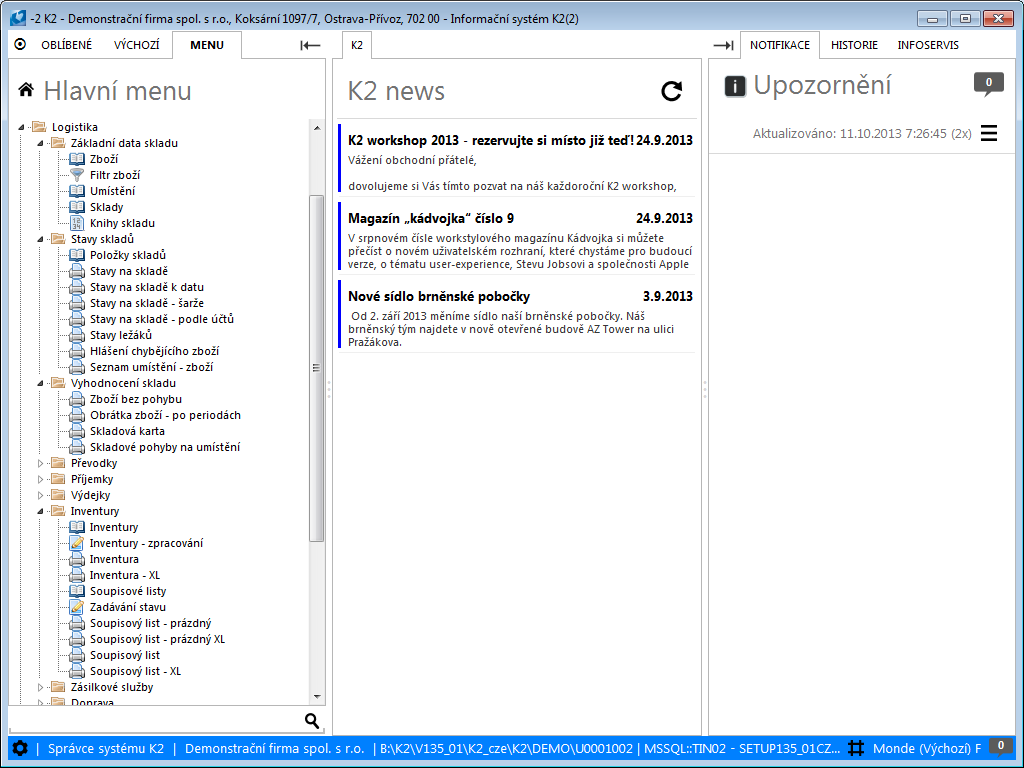Click the book icon next to Zboží
The height and width of the screenshot is (768, 1024).
click(x=77, y=159)
